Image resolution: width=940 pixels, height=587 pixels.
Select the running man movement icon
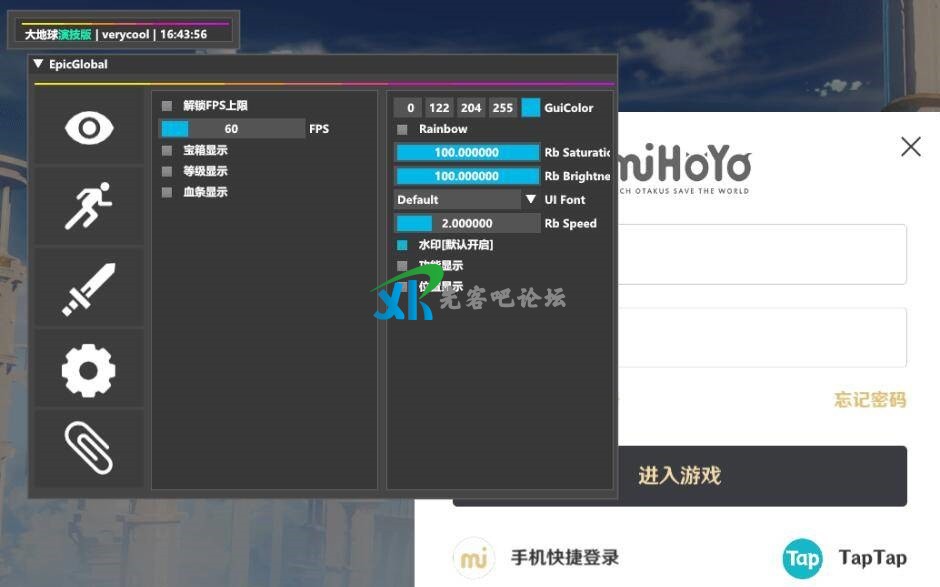[89, 207]
